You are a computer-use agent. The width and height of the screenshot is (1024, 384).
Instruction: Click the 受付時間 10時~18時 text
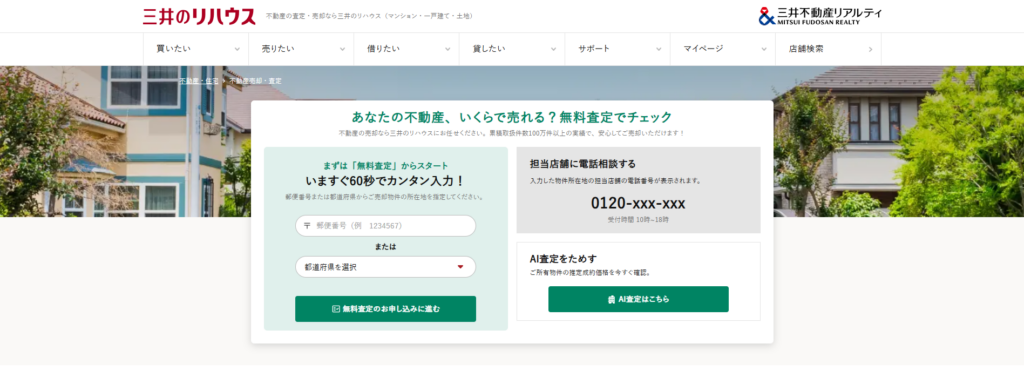[638, 220]
